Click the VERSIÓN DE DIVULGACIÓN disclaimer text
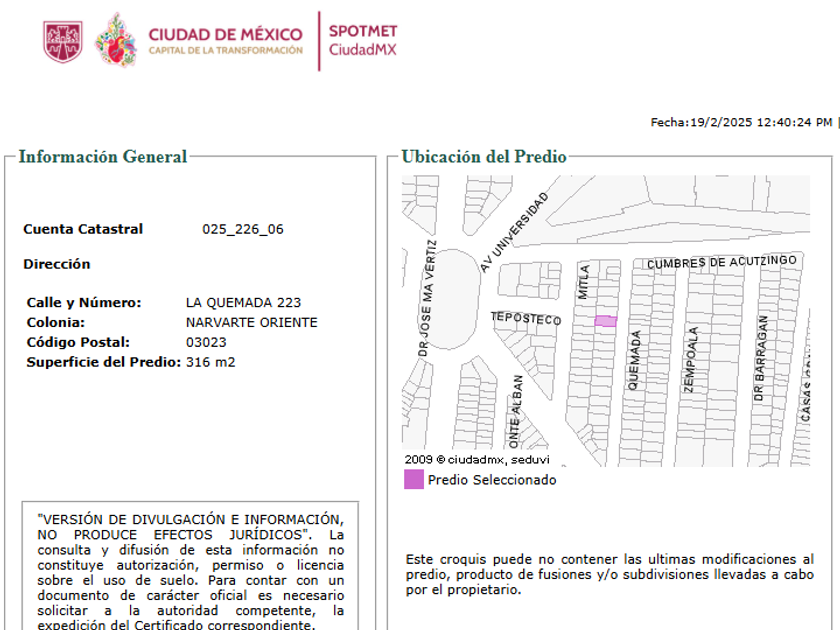The height and width of the screenshot is (630, 840). click(x=190, y=572)
